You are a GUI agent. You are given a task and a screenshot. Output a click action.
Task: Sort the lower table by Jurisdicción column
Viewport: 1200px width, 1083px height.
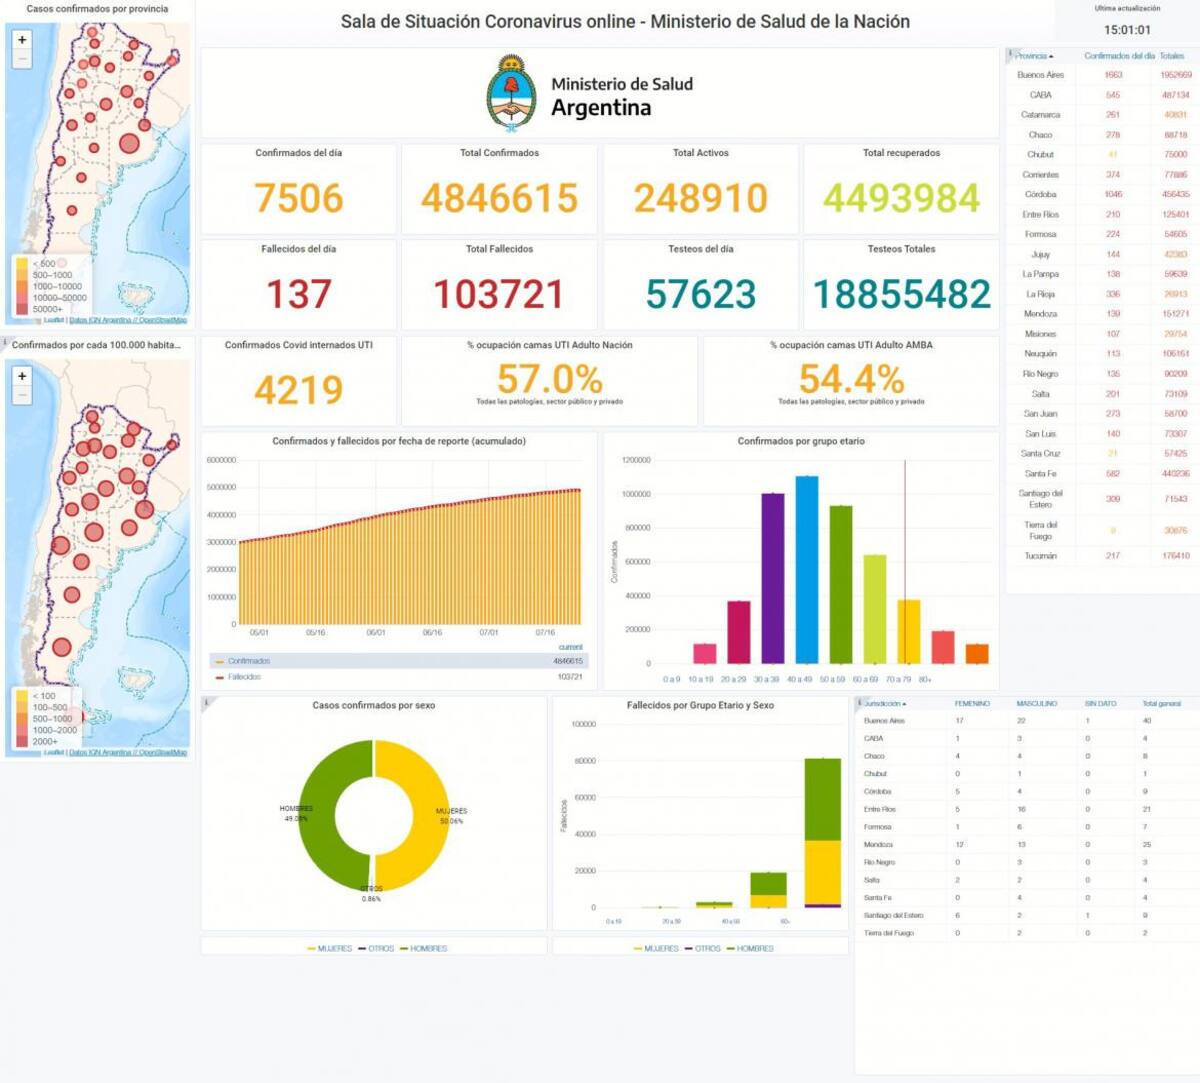(886, 704)
